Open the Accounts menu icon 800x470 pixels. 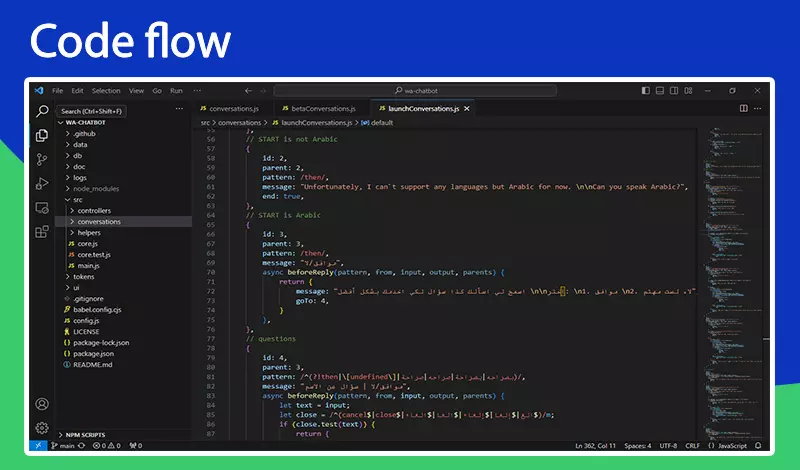(42, 404)
